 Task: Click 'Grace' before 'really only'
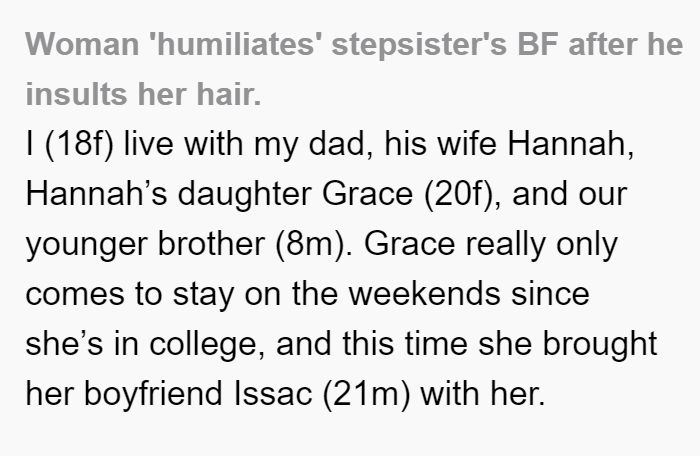(x=409, y=244)
